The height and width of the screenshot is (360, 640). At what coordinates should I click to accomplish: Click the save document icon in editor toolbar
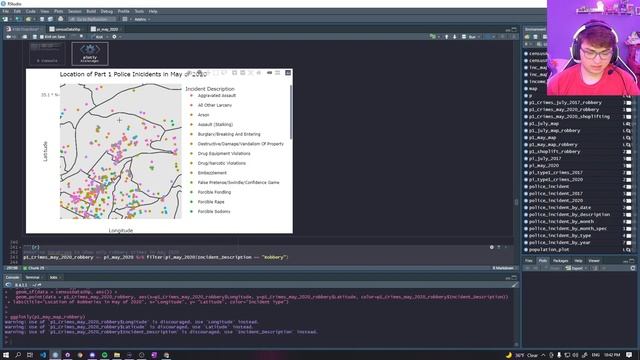[x=34, y=37]
